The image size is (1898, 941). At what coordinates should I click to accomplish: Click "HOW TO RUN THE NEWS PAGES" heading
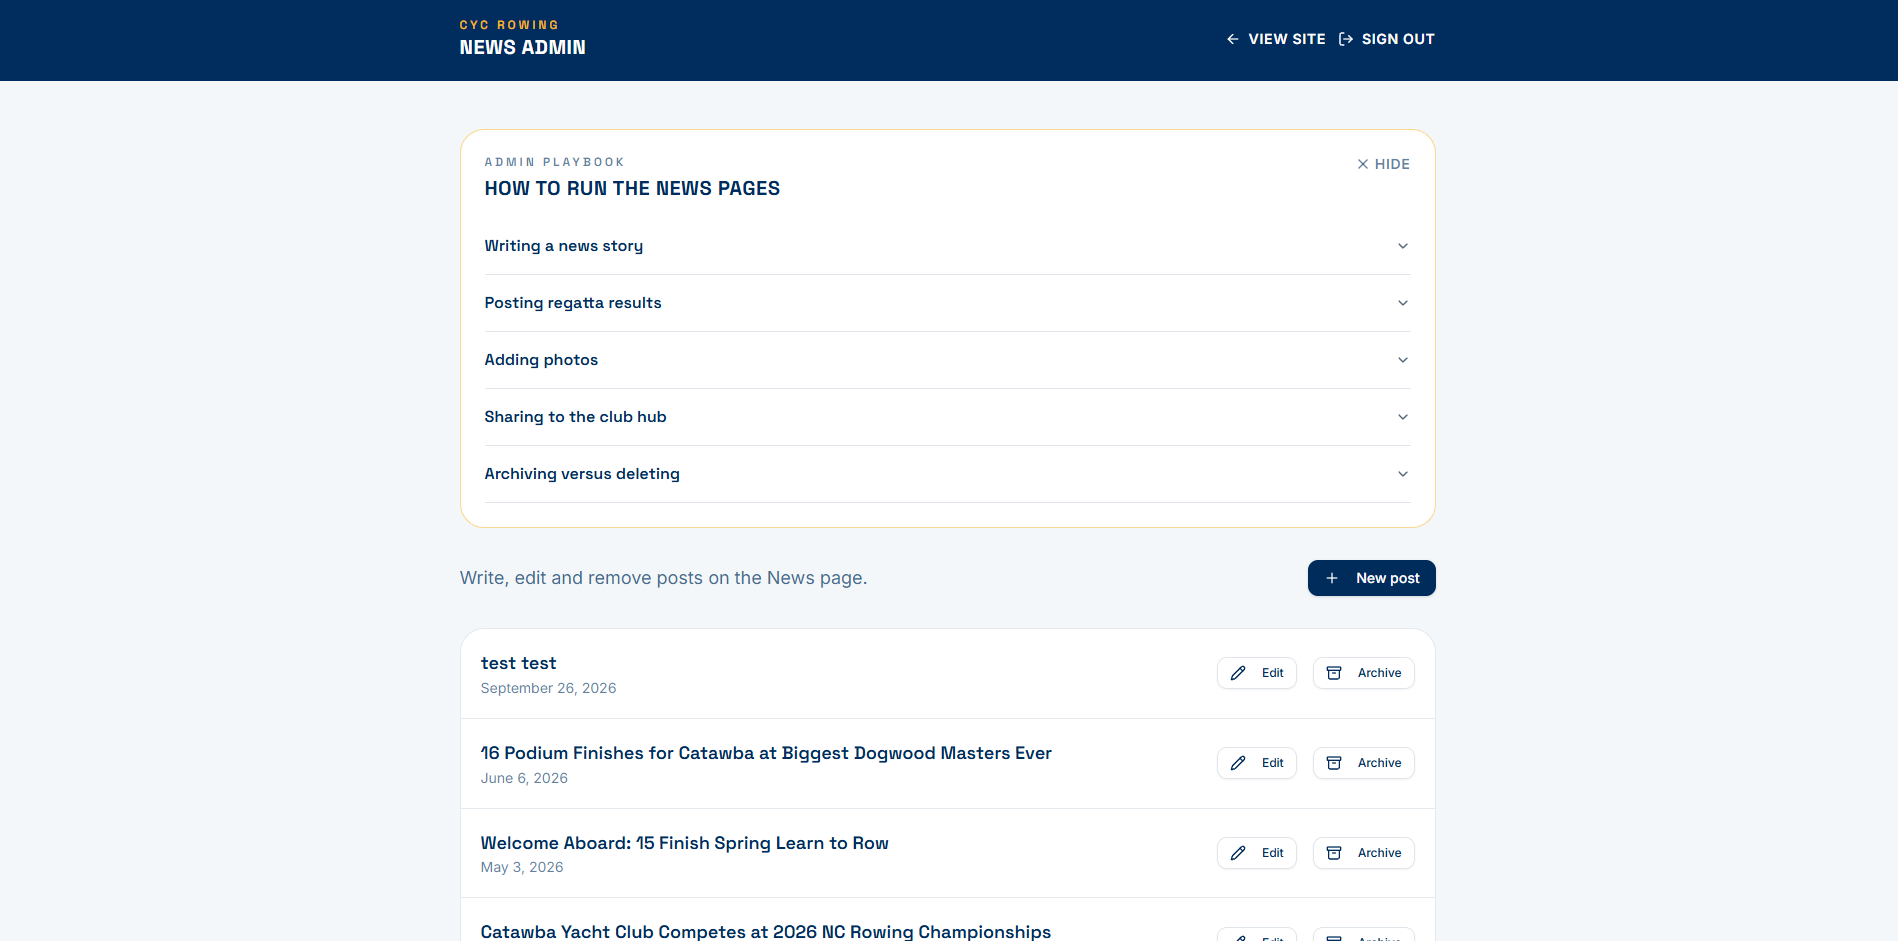point(633,188)
